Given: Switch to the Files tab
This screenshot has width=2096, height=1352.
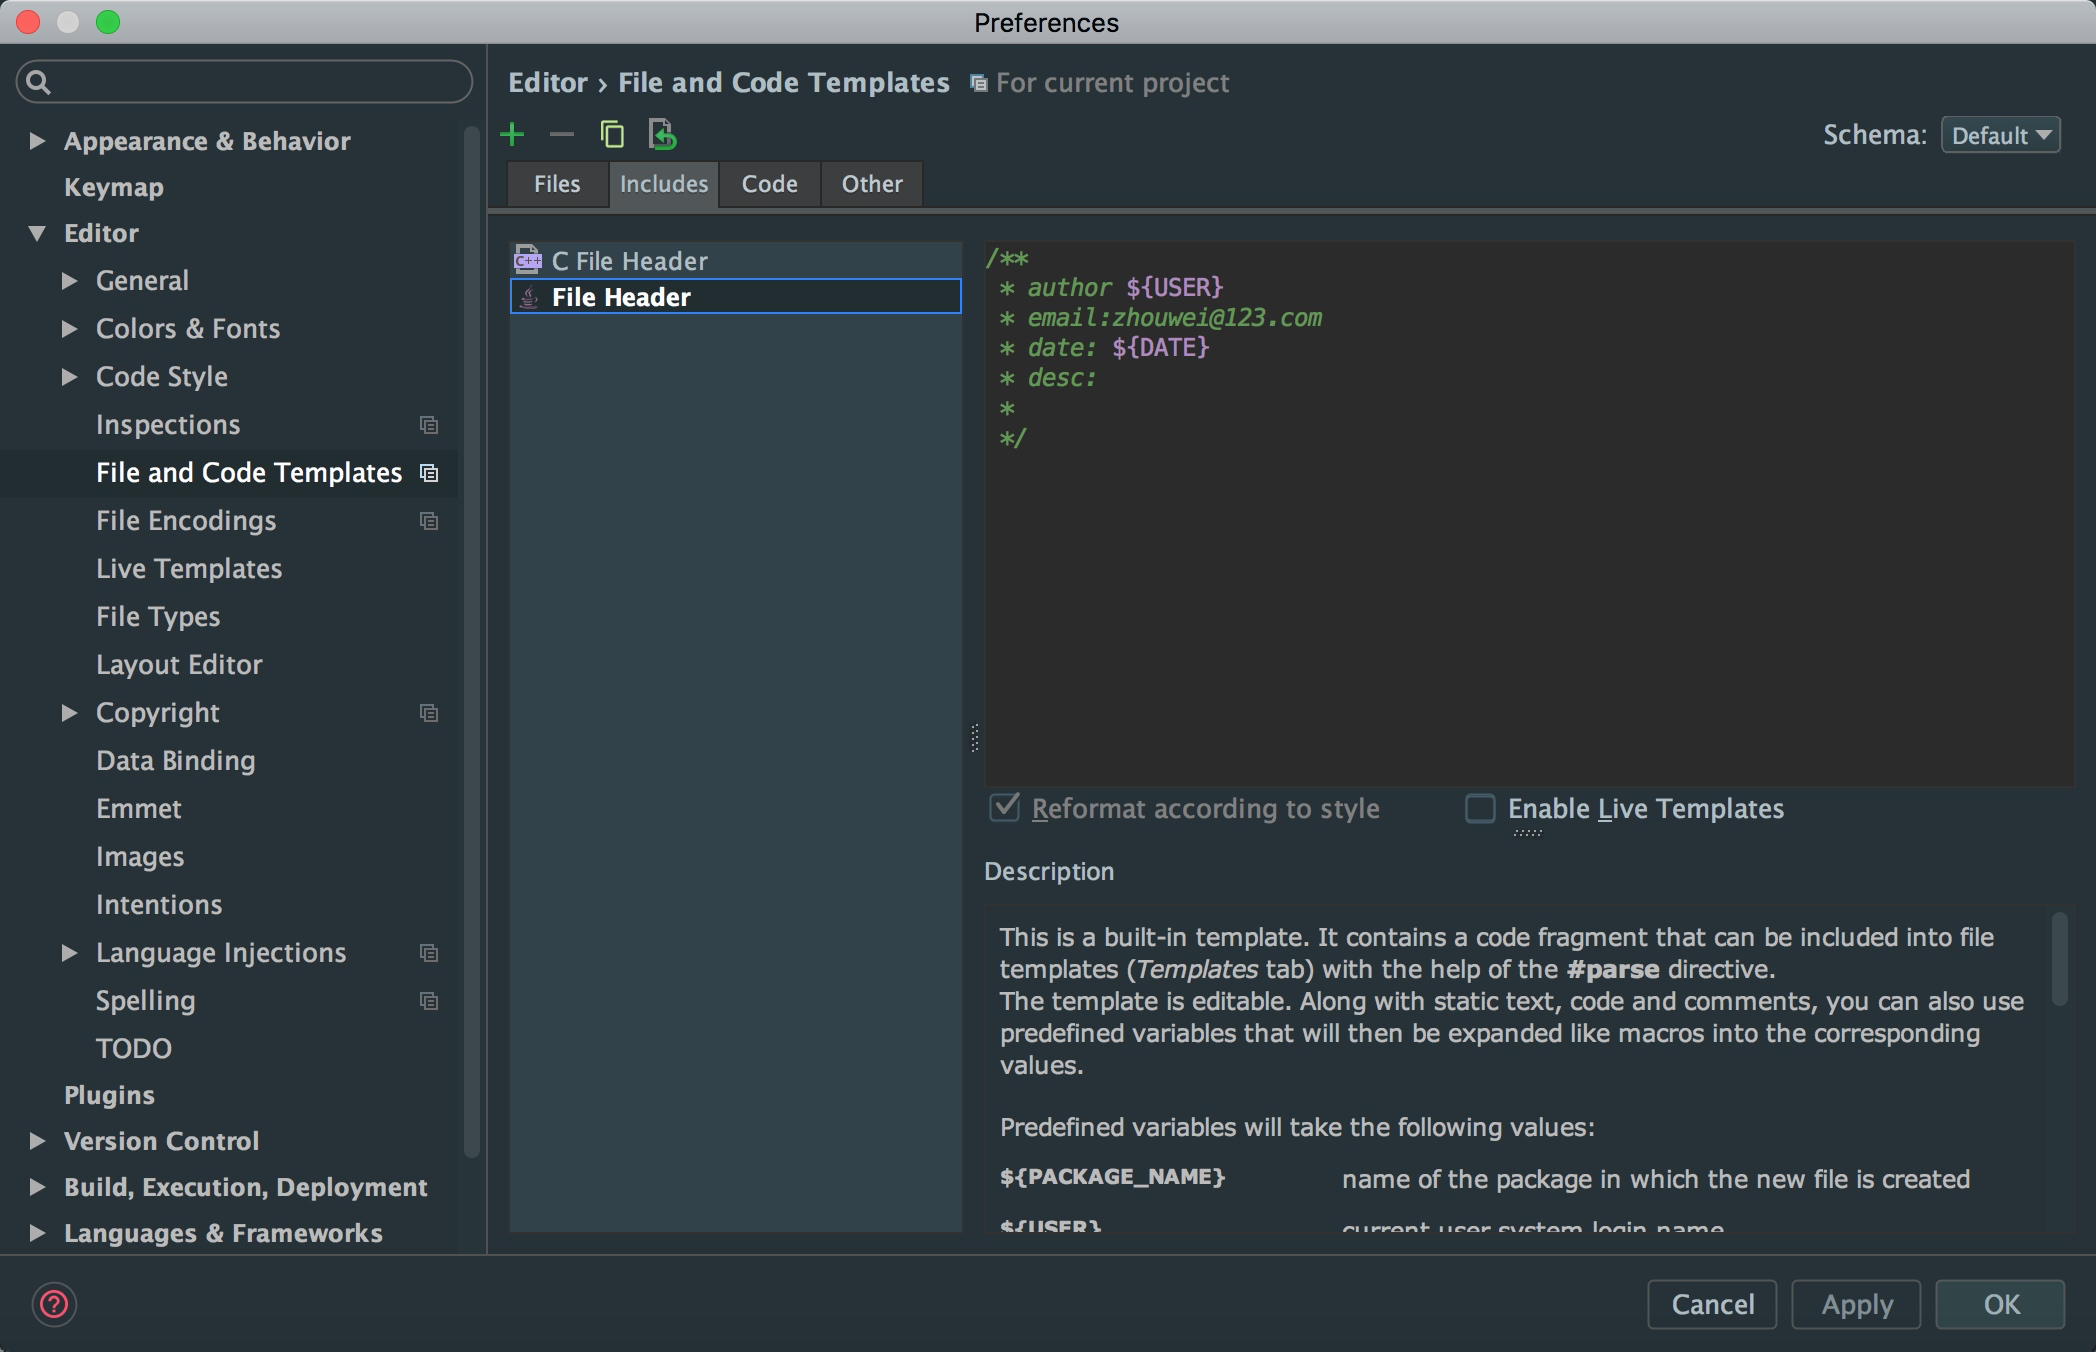Looking at the screenshot, I should 557,184.
